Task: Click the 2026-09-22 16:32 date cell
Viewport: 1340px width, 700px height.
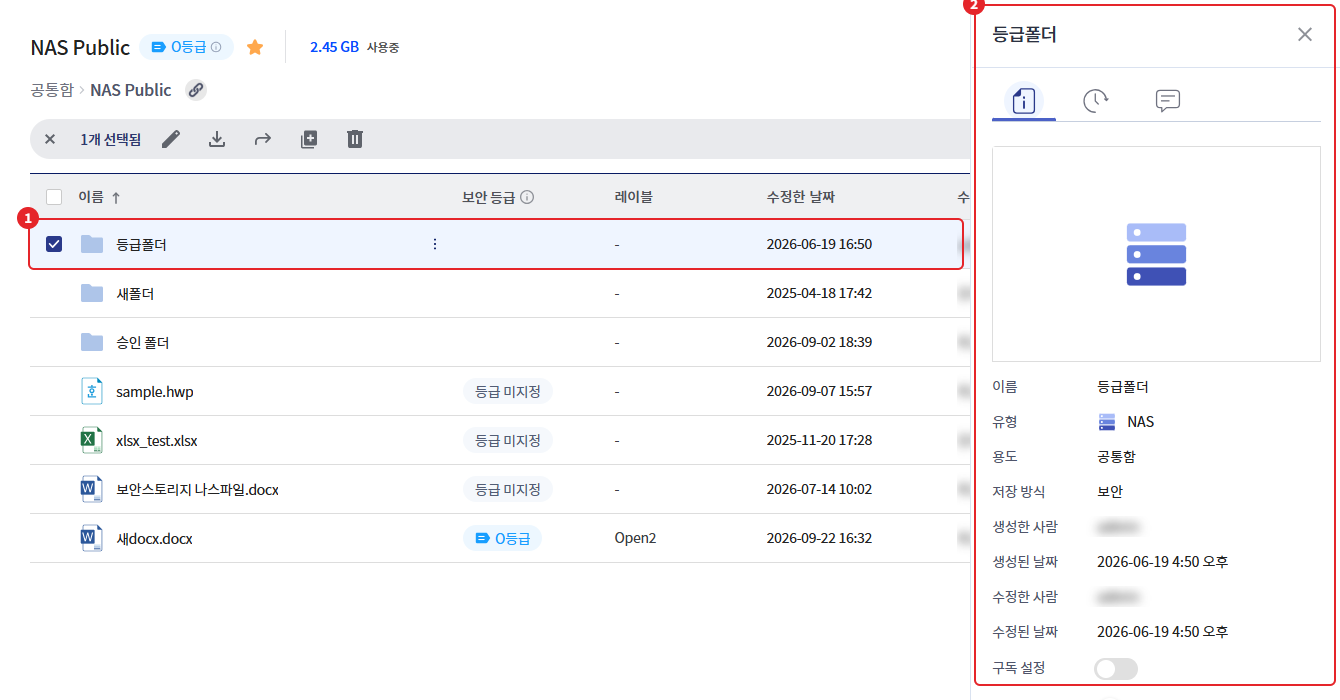Action: tap(819, 539)
